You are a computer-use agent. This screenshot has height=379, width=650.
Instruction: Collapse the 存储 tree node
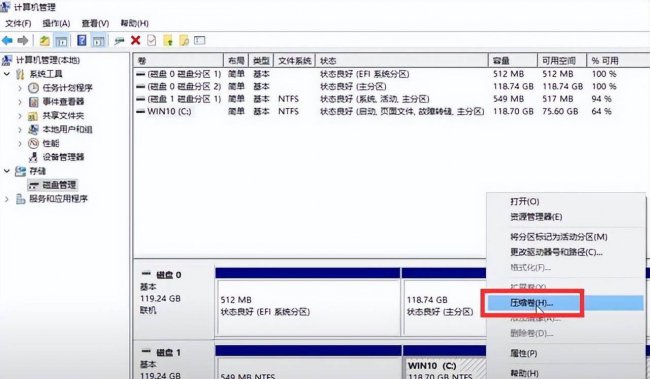point(7,171)
